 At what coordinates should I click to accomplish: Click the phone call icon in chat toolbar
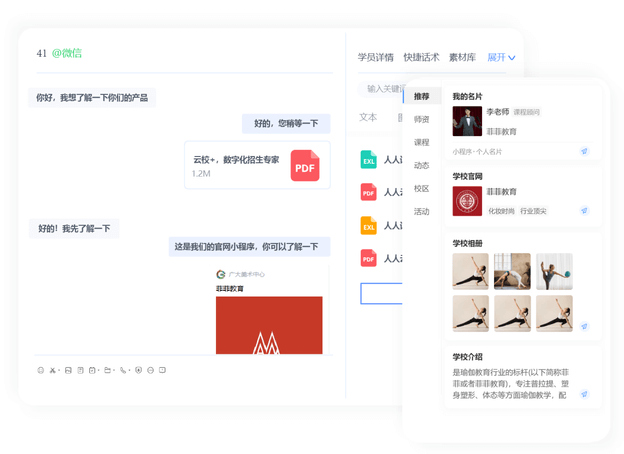coord(124,370)
